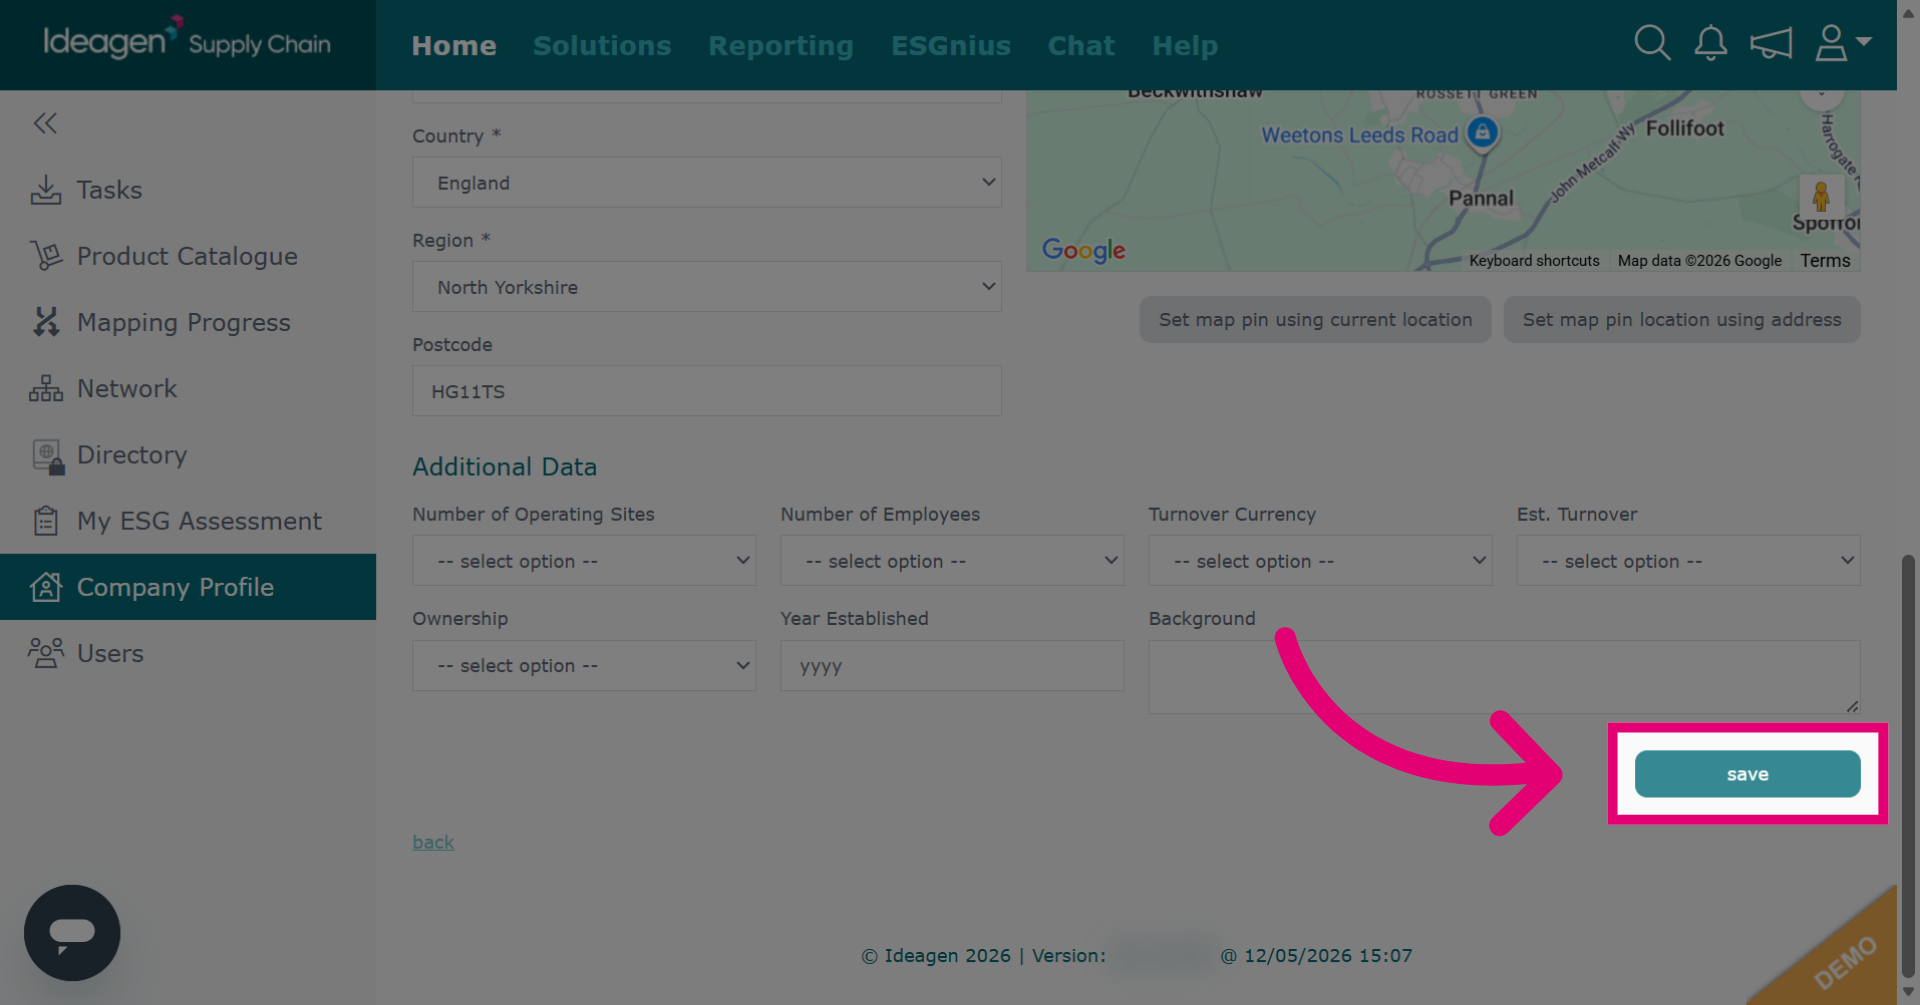
Task: Open the search magnifier icon
Action: point(1652,43)
